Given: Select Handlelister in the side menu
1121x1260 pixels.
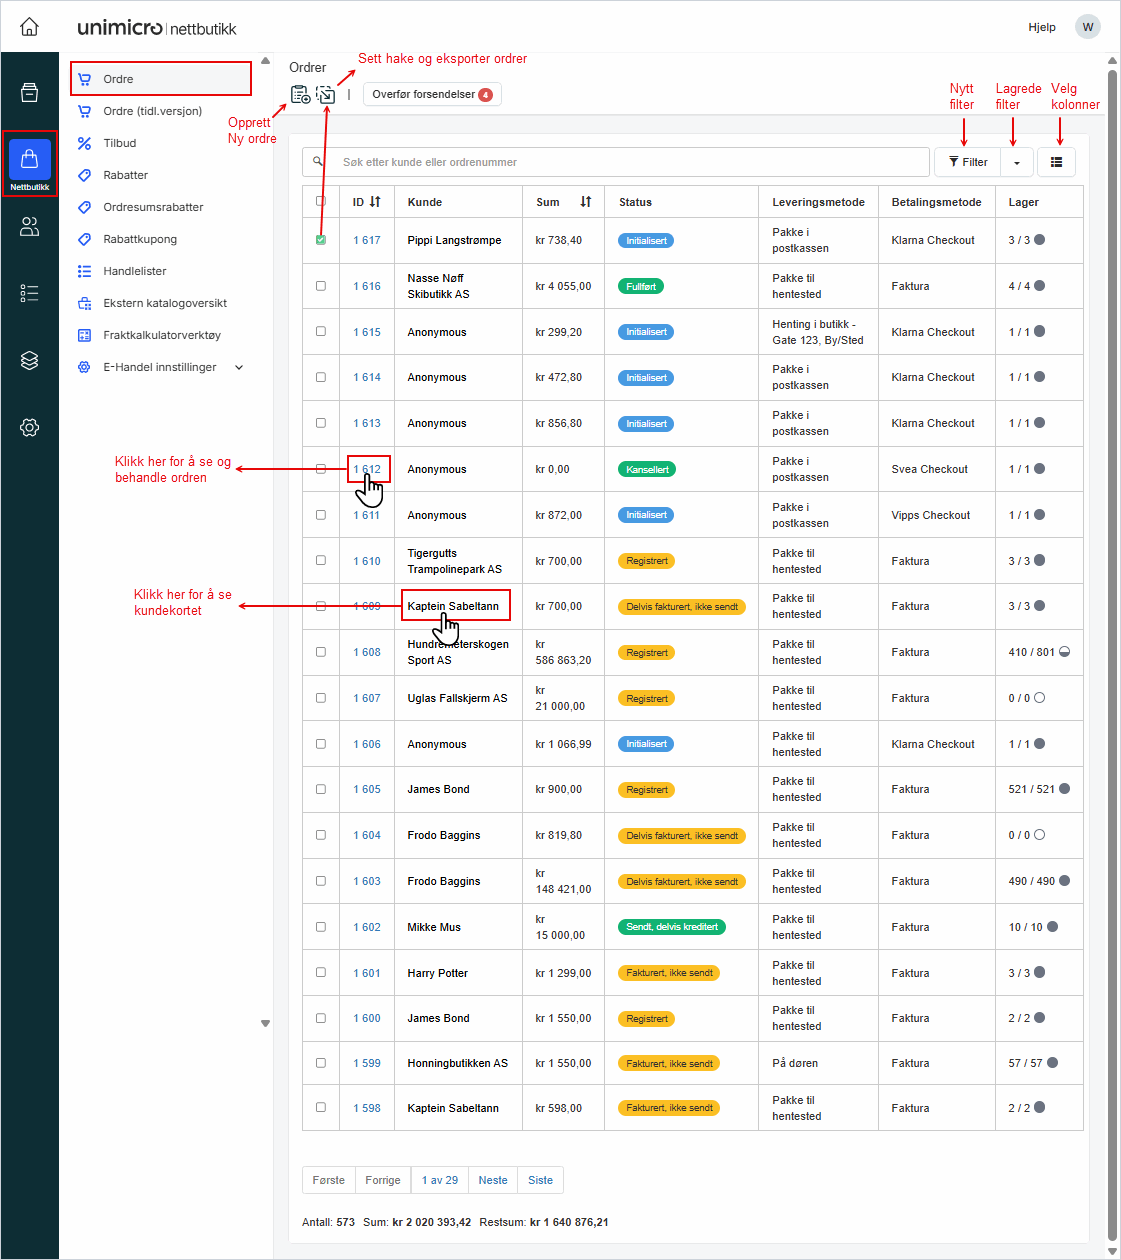Looking at the screenshot, I should coord(135,271).
